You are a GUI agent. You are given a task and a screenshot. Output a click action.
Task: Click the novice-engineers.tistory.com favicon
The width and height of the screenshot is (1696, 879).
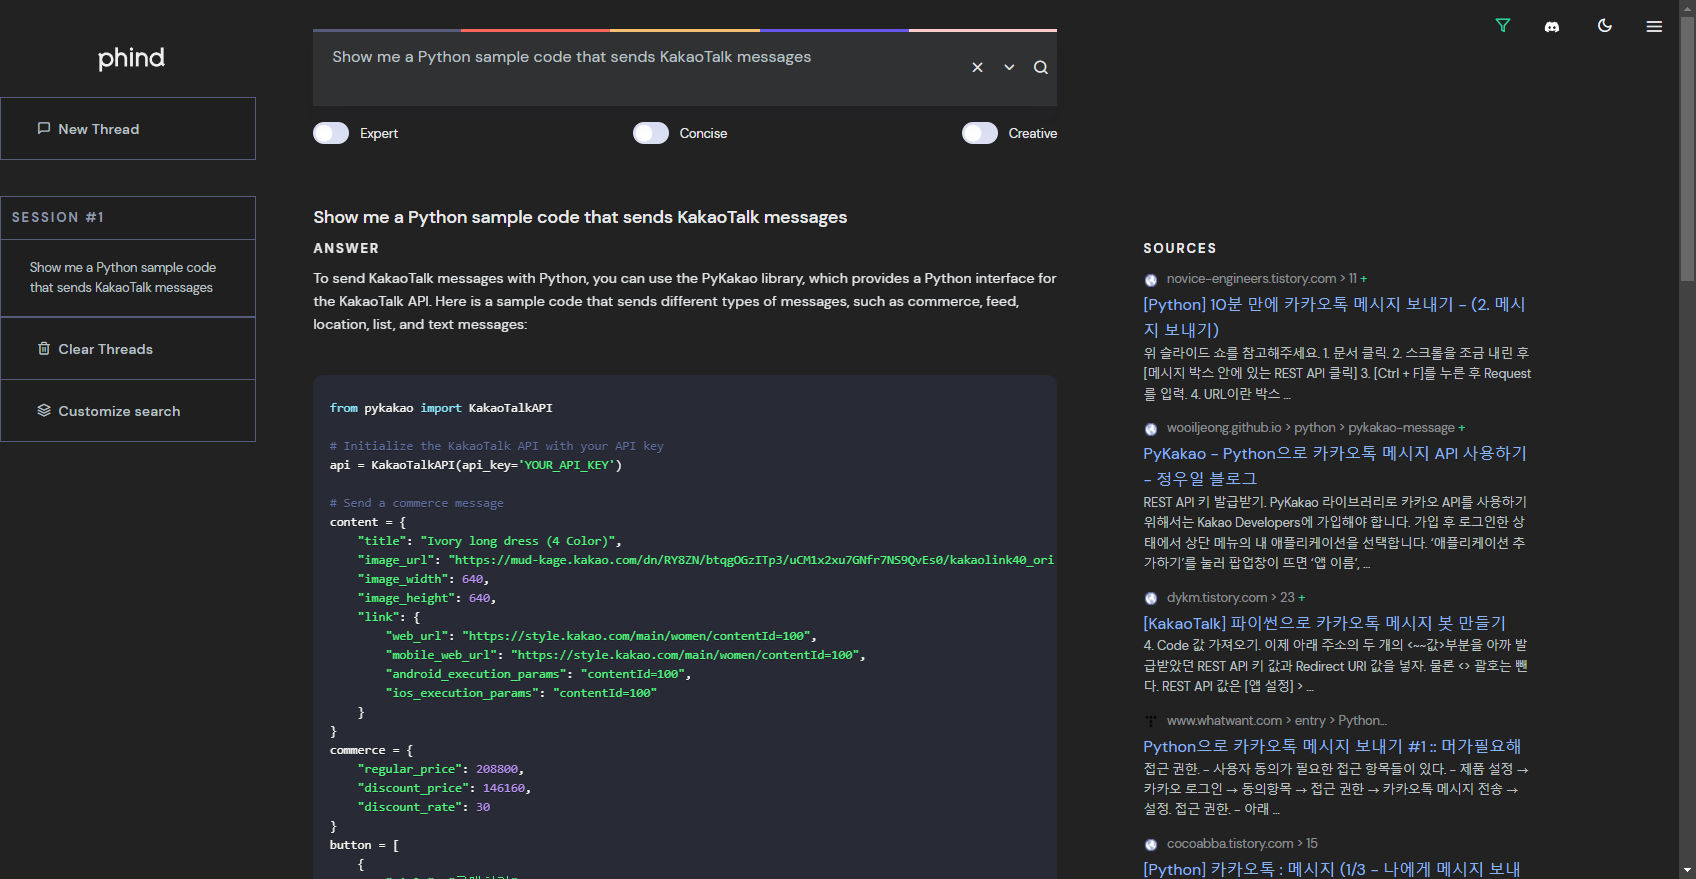pos(1151,280)
